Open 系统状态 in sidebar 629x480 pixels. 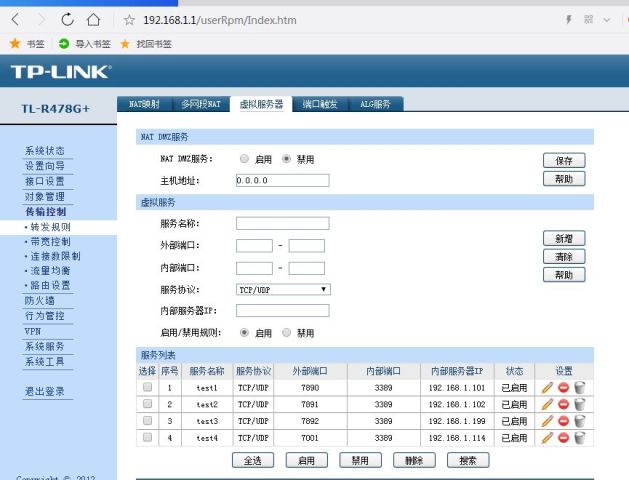click(45, 151)
